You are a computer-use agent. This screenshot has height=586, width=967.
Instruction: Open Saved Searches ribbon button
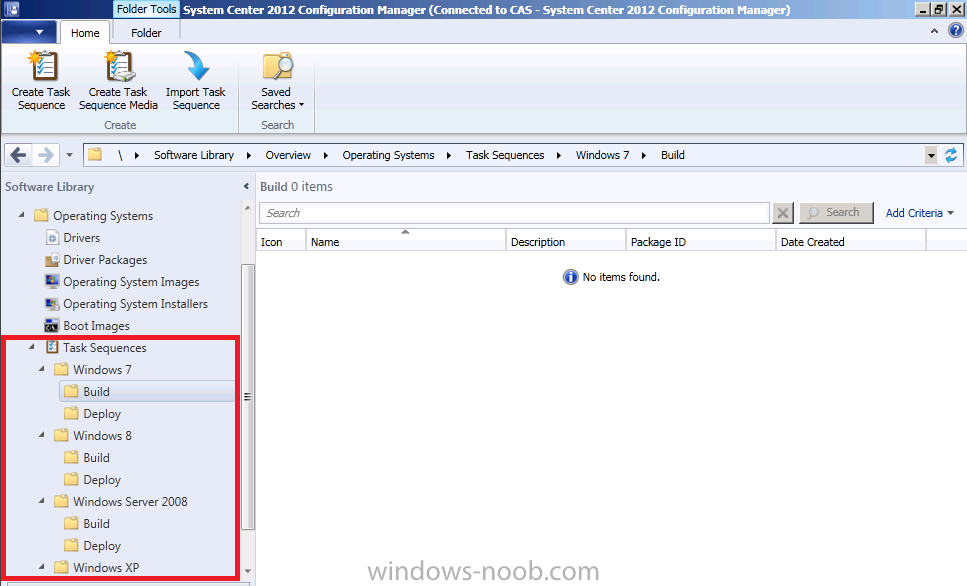[x=277, y=81]
